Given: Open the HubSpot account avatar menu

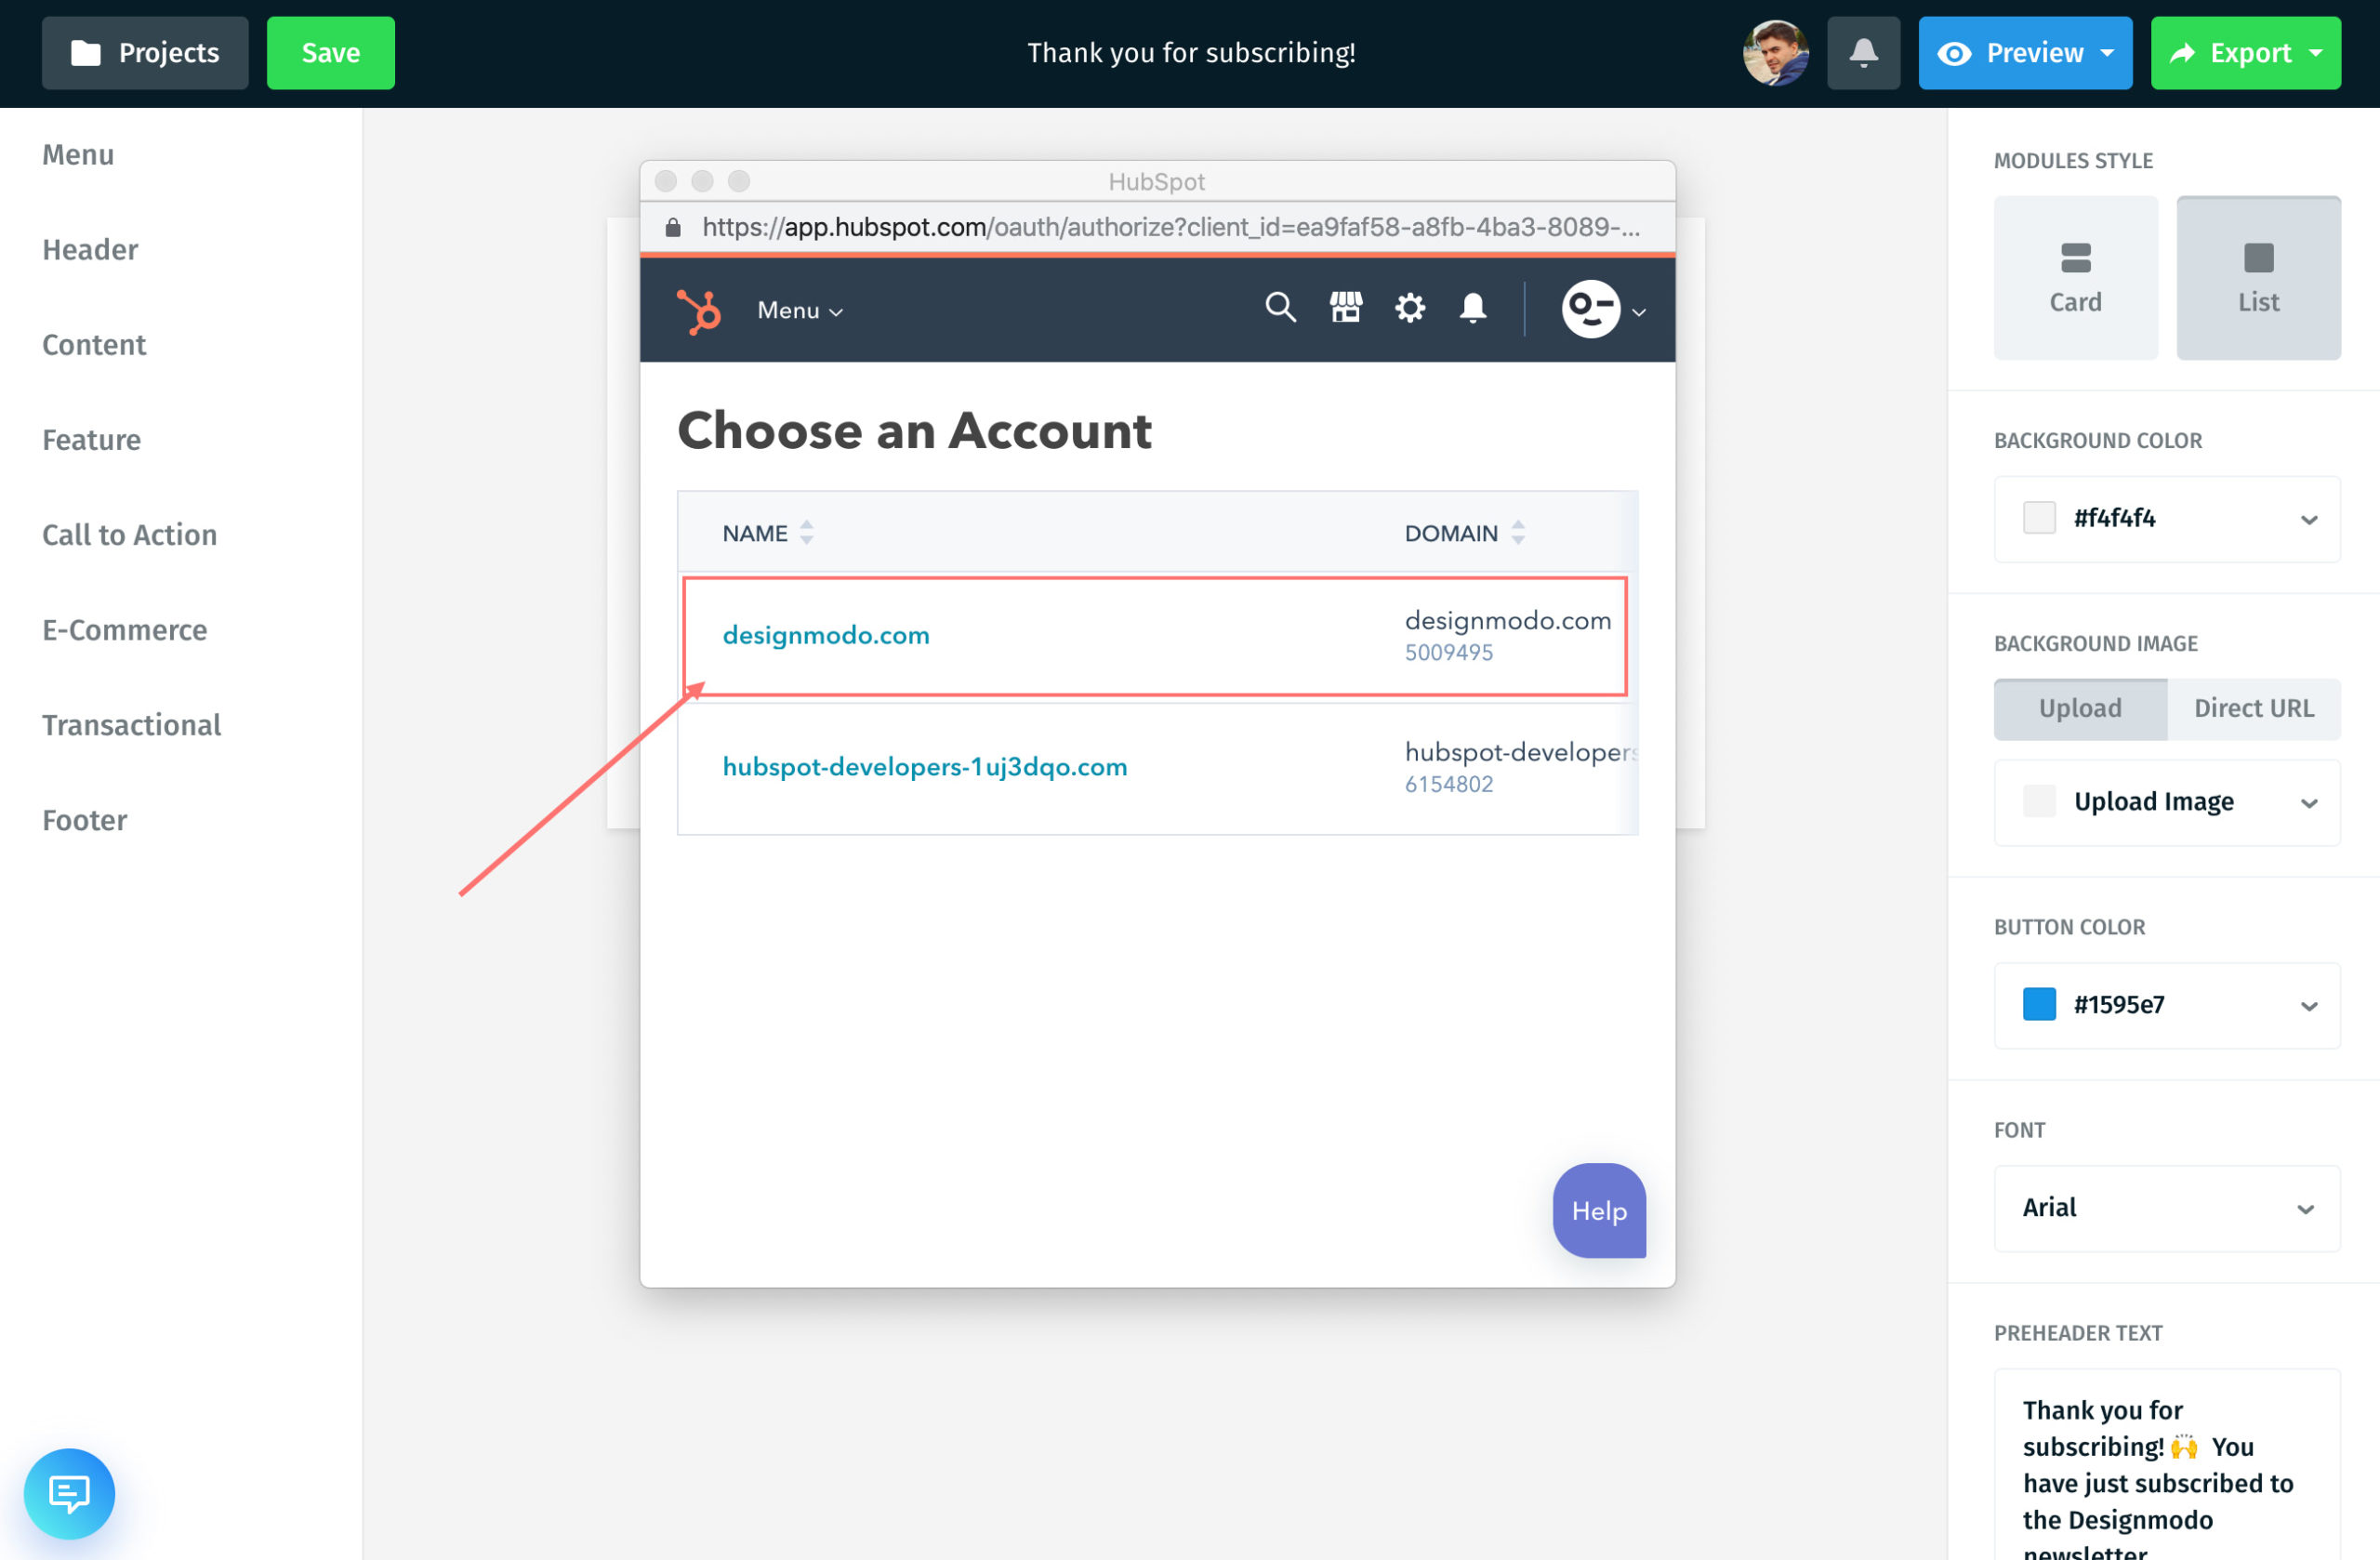Looking at the screenshot, I should [1603, 309].
